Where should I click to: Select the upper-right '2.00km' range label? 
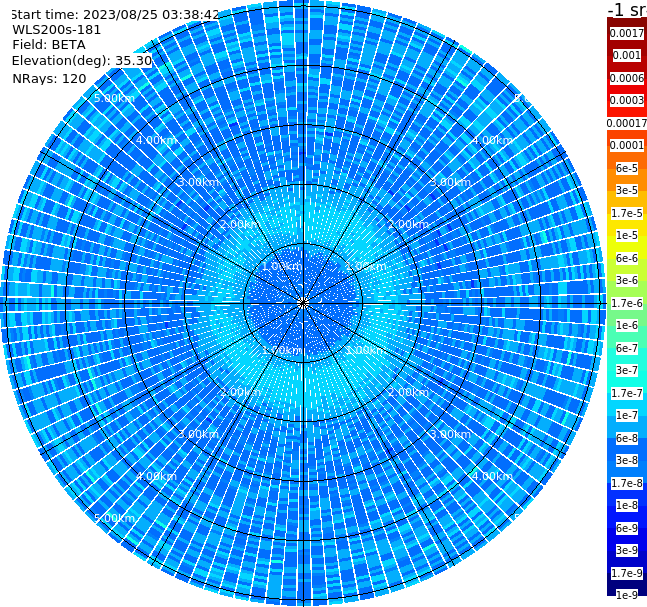coord(409,224)
